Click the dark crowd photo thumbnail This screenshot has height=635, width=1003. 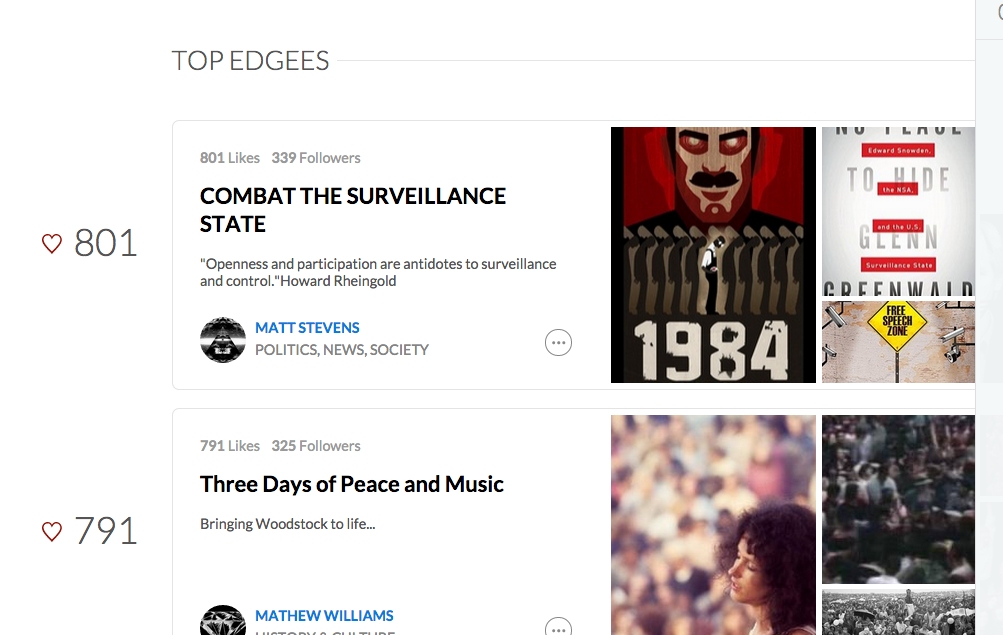(x=898, y=499)
